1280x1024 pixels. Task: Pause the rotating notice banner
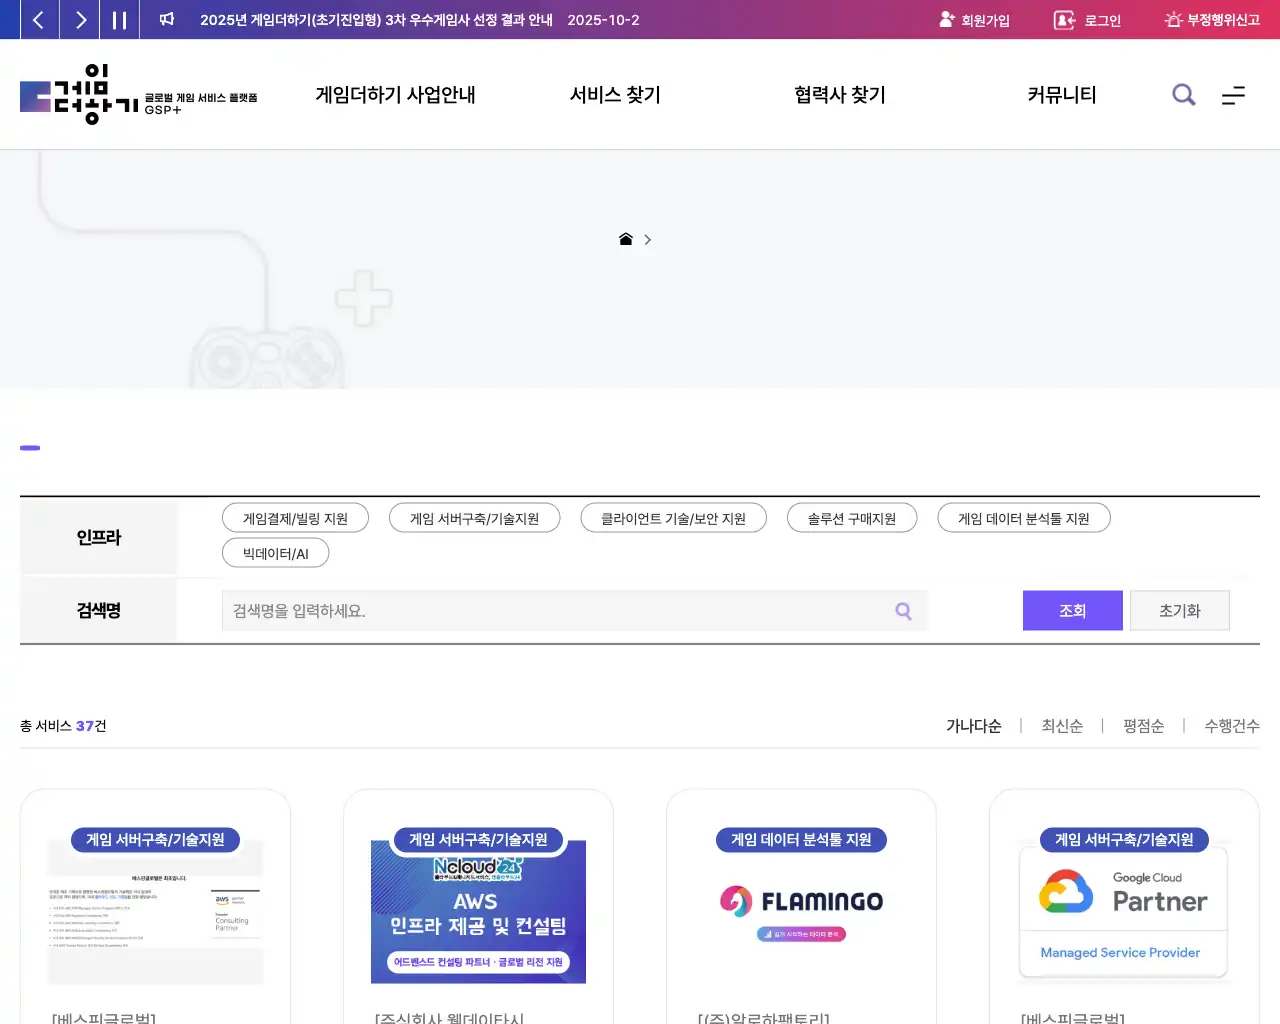[x=119, y=19]
